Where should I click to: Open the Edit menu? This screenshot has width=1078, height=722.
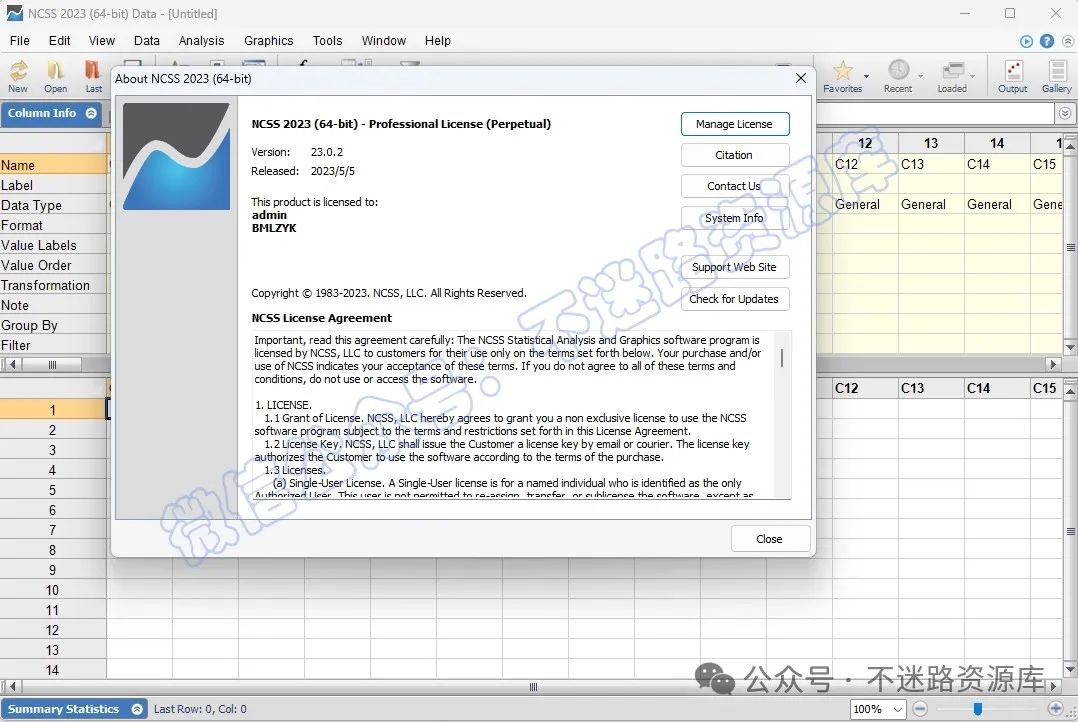pos(60,41)
